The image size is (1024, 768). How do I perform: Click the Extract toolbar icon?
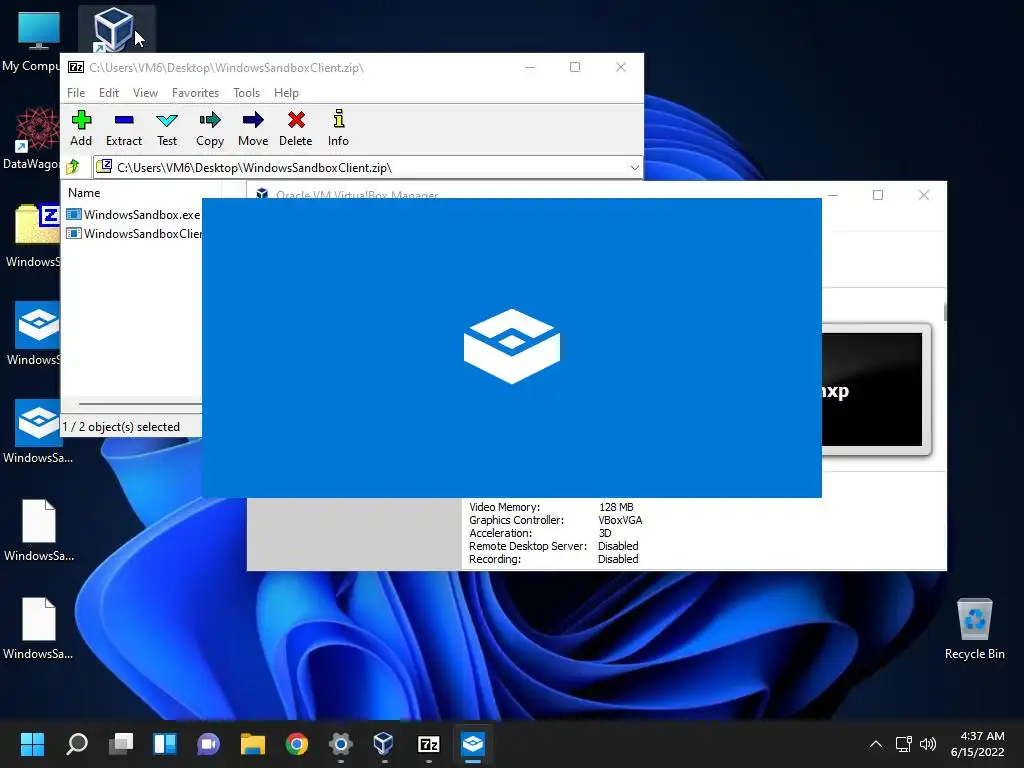(123, 128)
